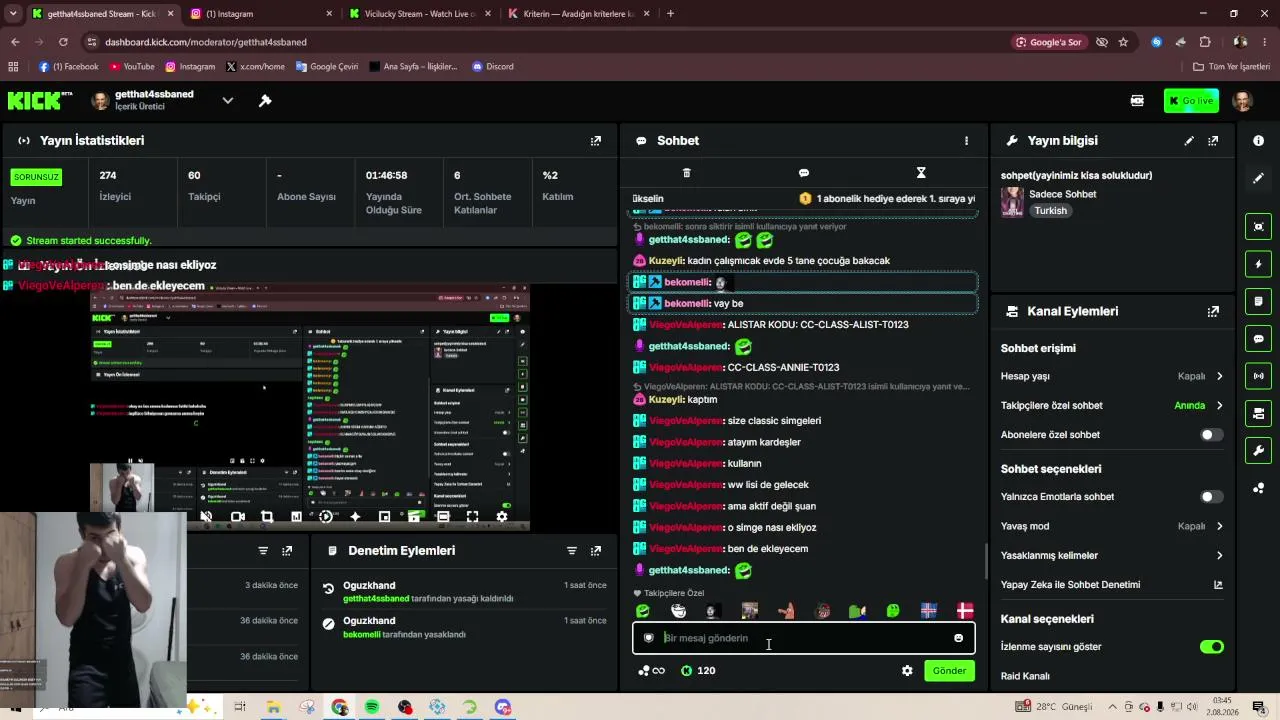Toggle the document page sidebar icon
The image size is (1280, 720).
[x=1258, y=301]
